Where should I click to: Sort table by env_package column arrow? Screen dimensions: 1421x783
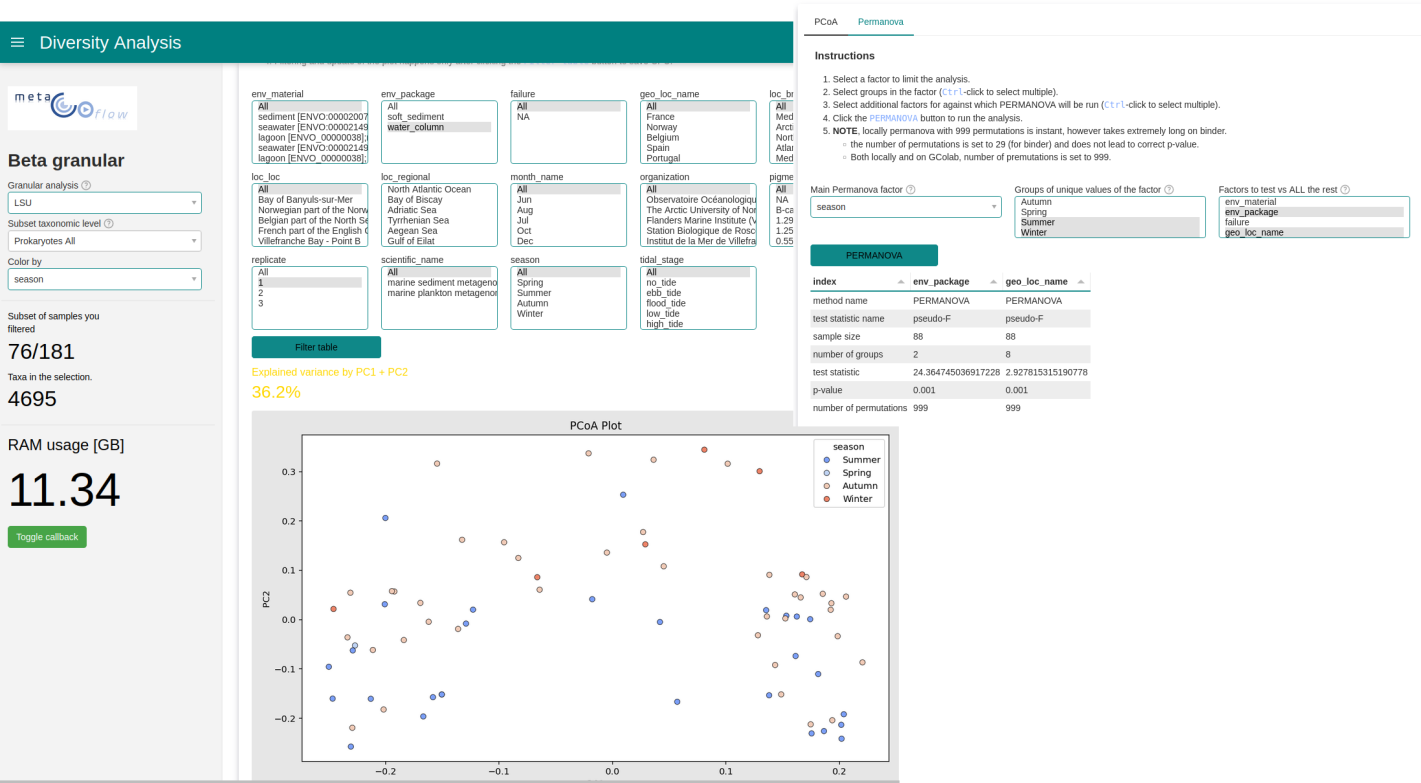993,282
